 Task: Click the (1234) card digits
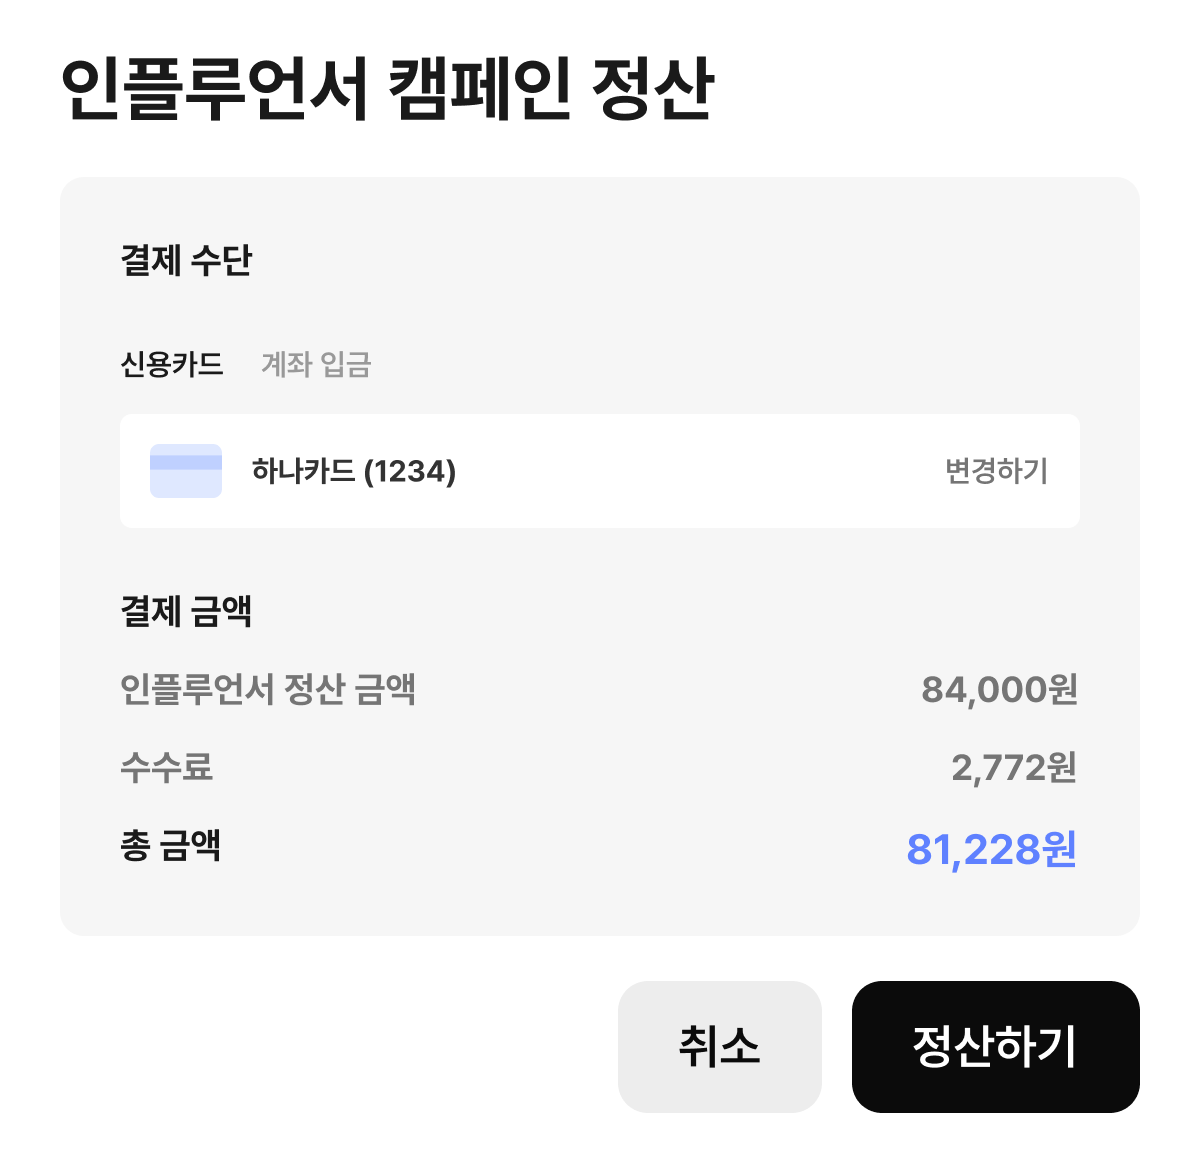(x=410, y=471)
